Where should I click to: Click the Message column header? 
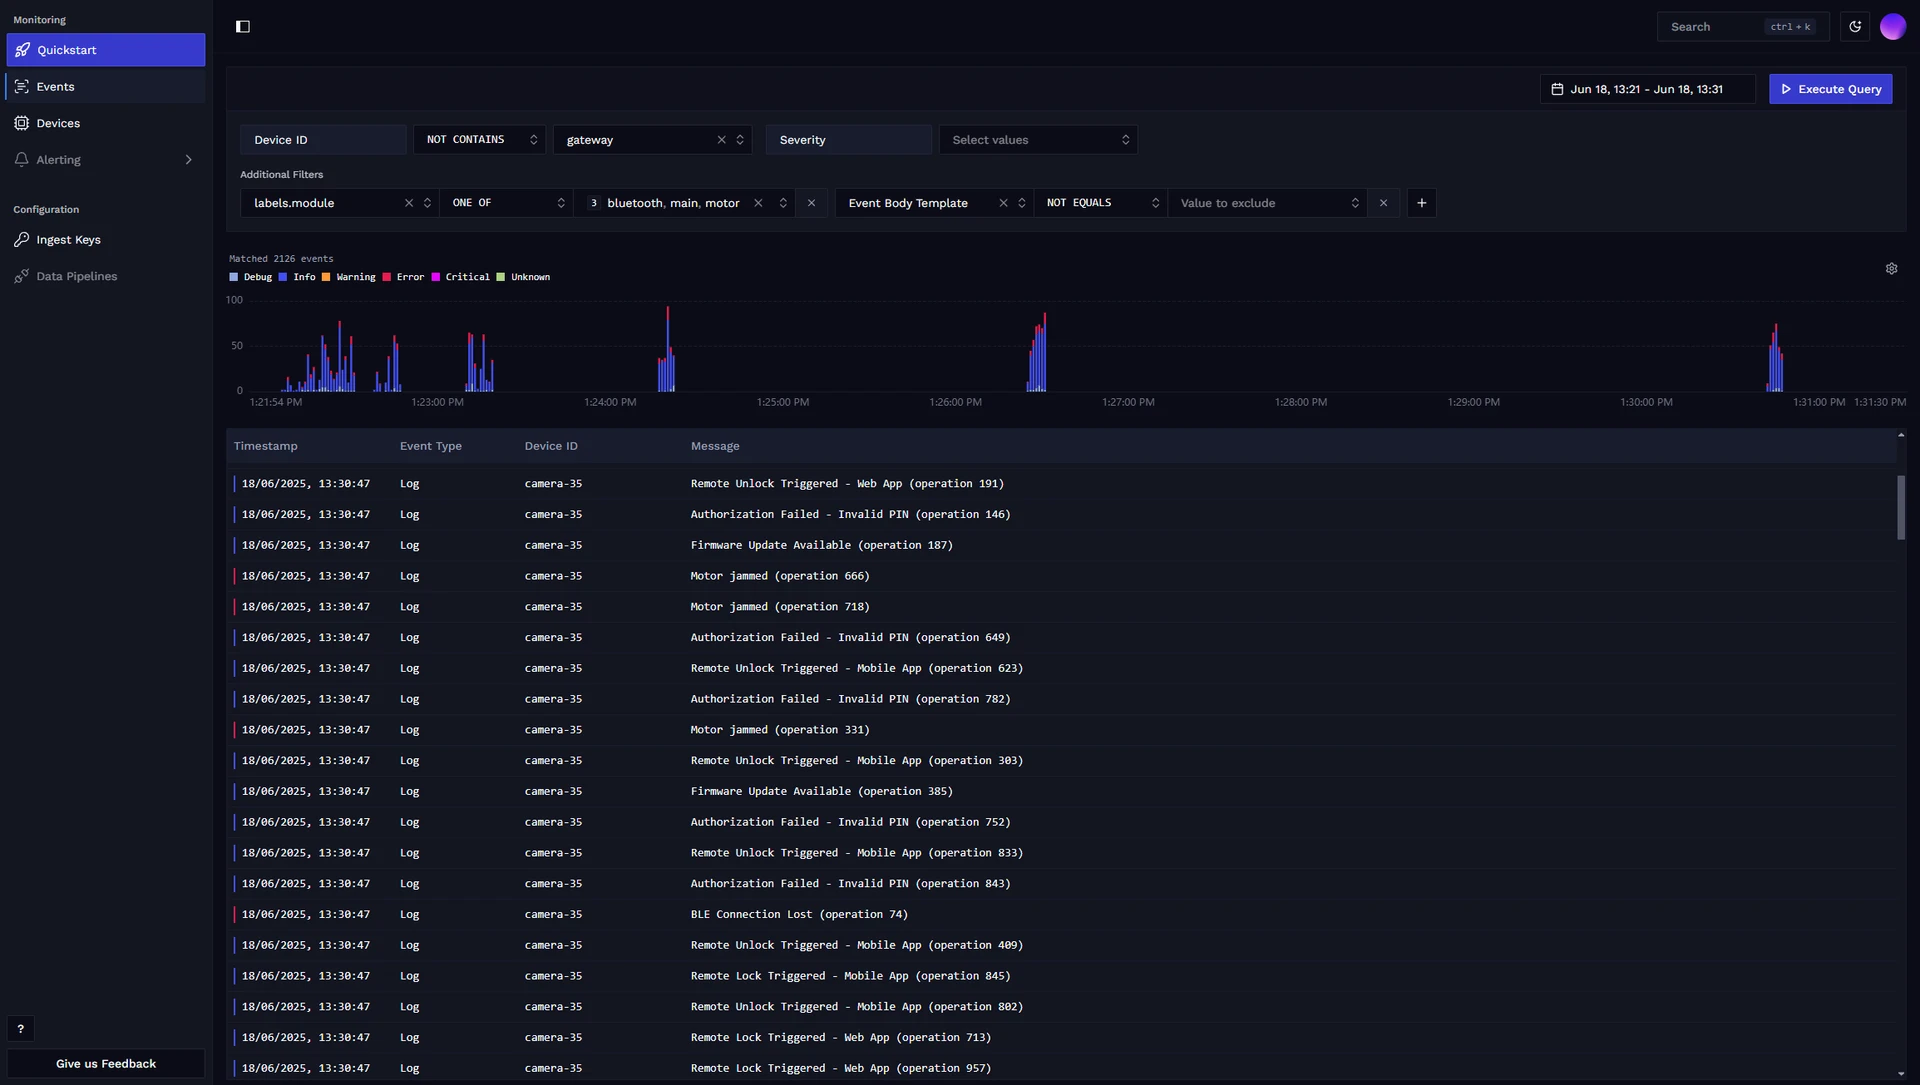click(715, 446)
